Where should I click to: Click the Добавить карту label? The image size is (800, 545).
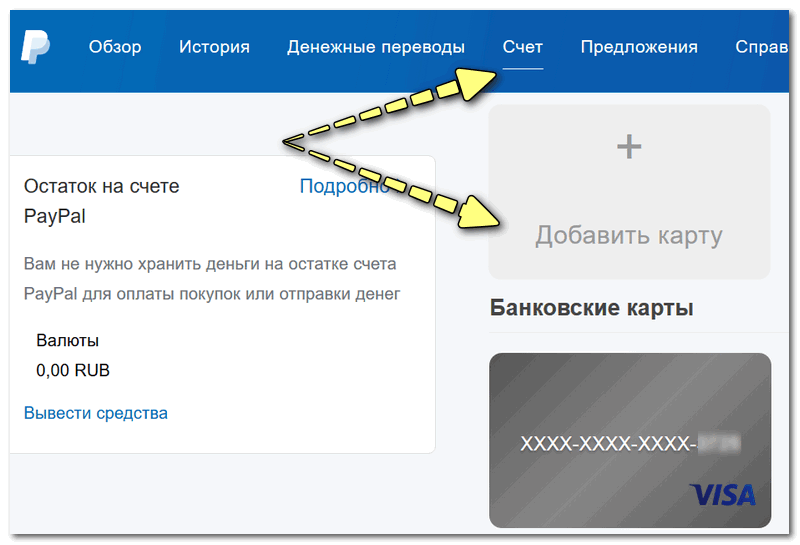tap(629, 236)
